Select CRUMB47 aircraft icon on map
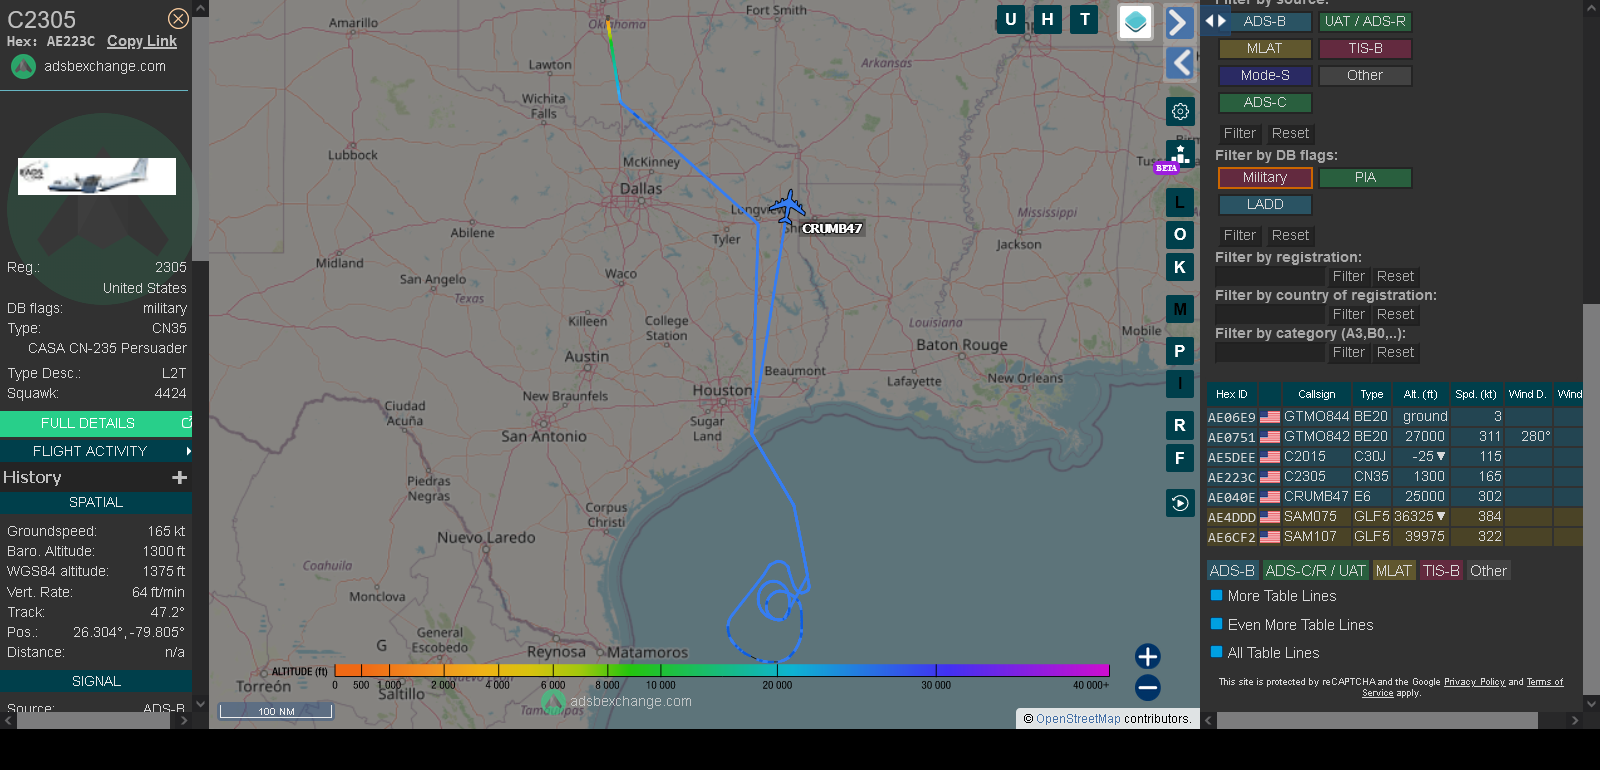Screen dimensions: 1600x770 click(788, 207)
